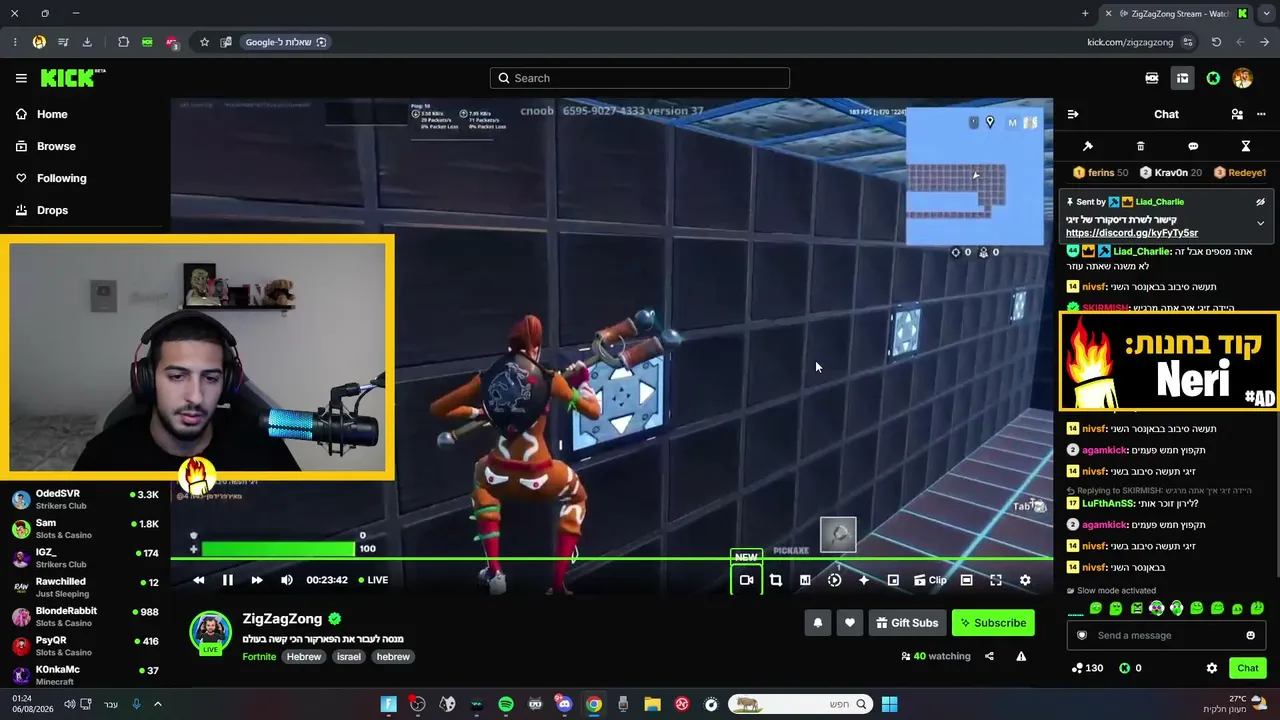Image resolution: width=1280 pixels, height=720 pixels.
Task: Toggle theater mode
Action: click(966, 580)
